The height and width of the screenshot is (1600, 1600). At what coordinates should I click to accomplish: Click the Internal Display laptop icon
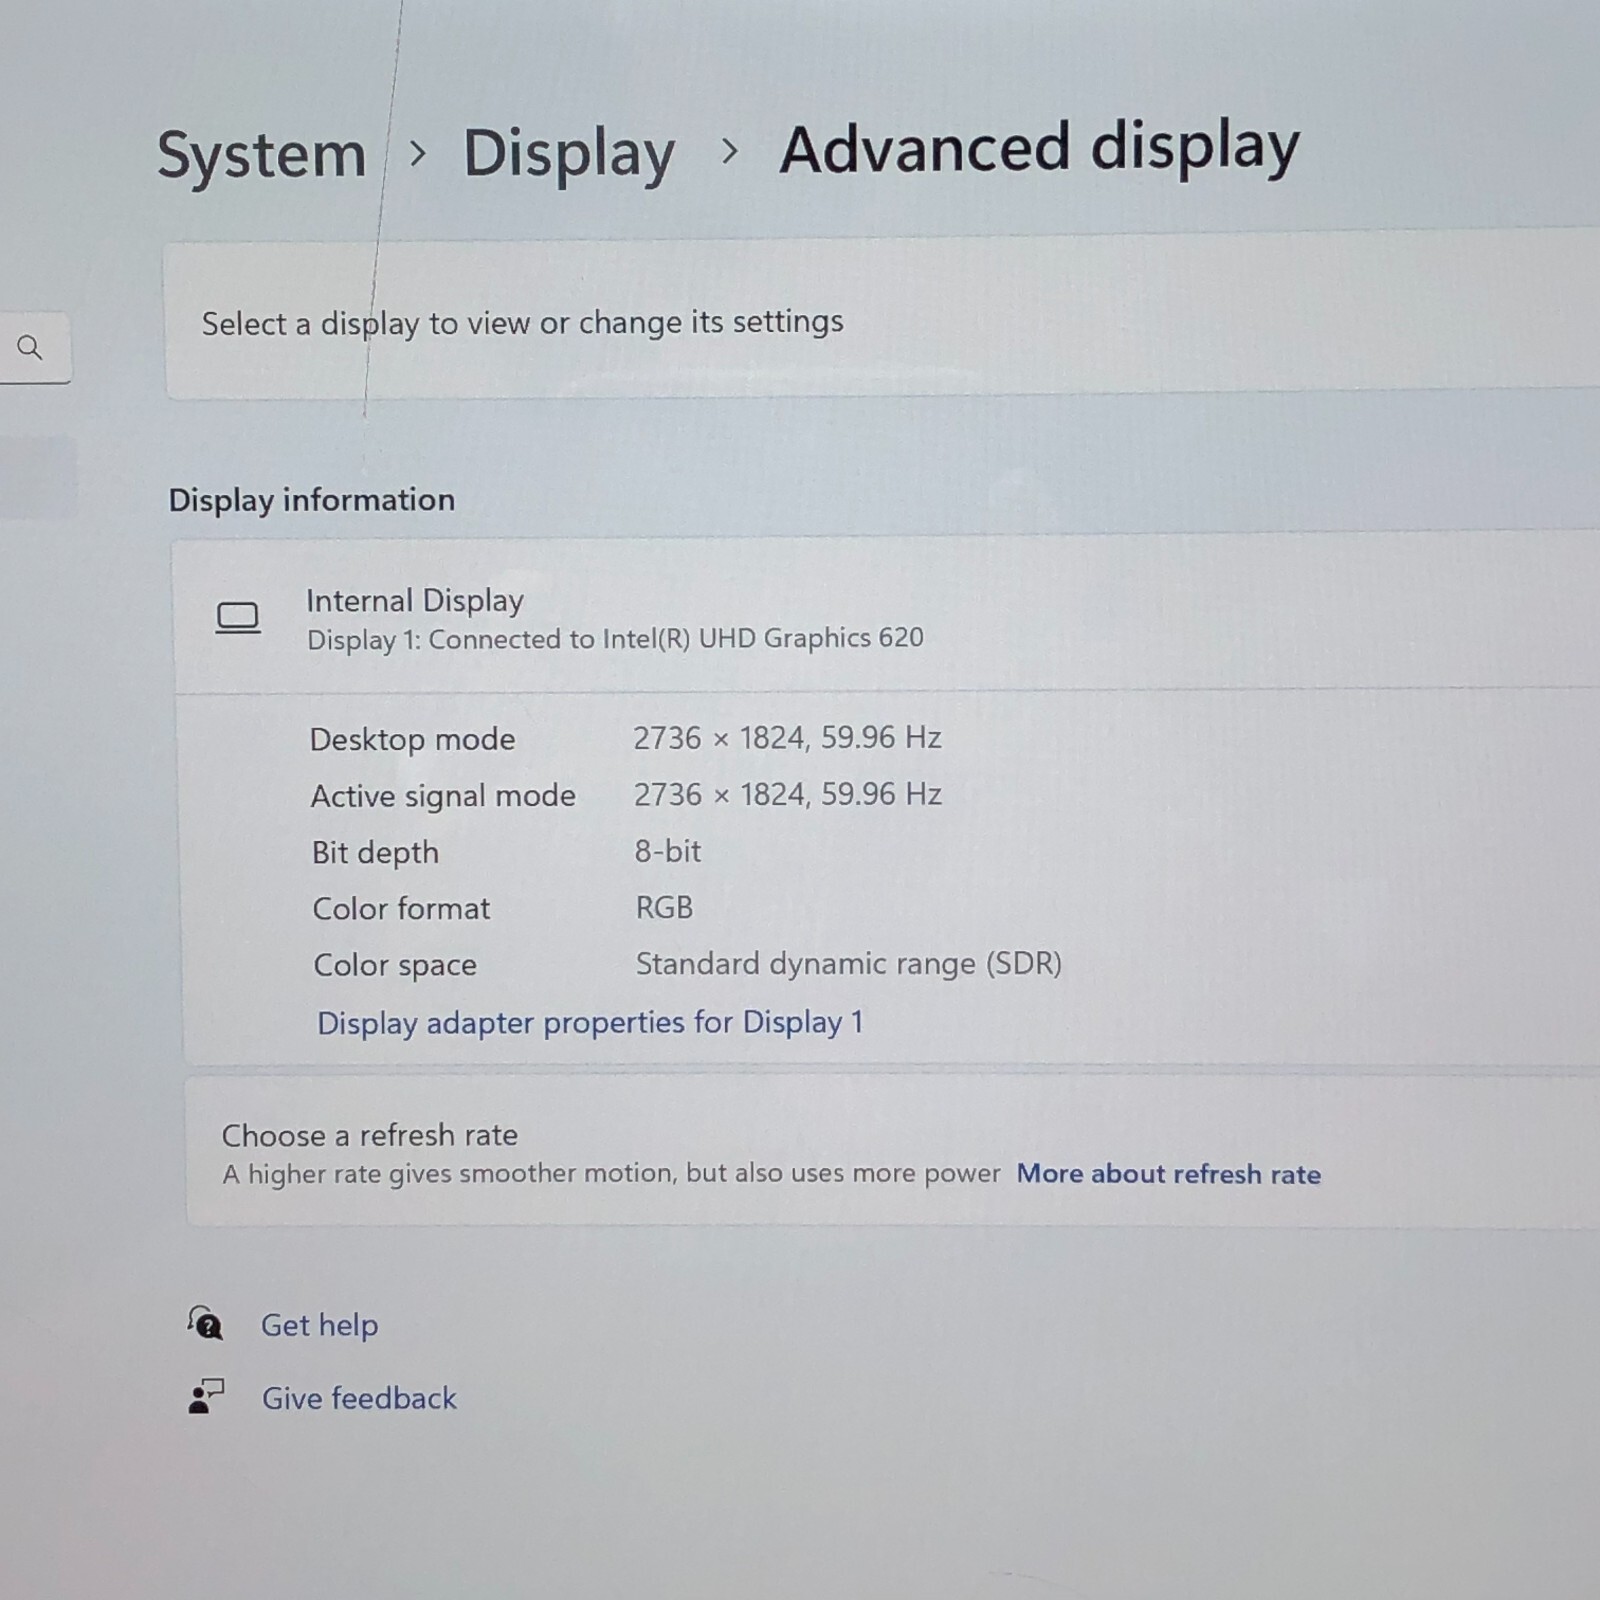point(238,618)
